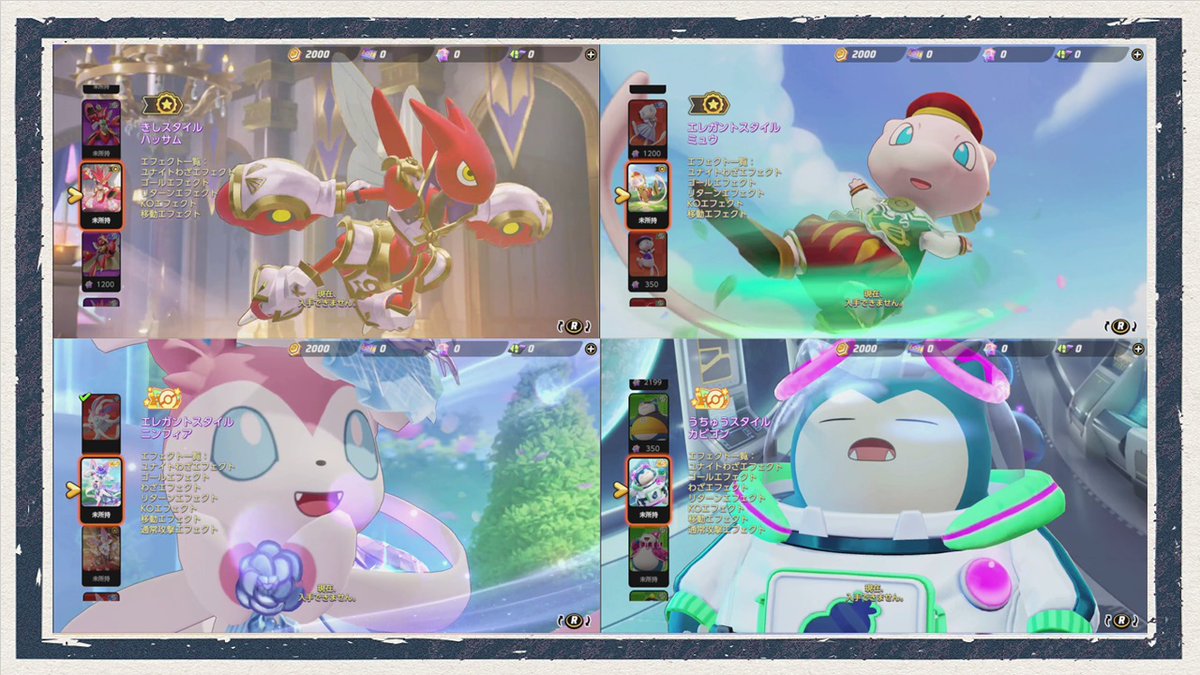Click the ticket currency icon in Snorlax panel
The image size is (1200, 675).
pyautogui.click(x=917, y=348)
